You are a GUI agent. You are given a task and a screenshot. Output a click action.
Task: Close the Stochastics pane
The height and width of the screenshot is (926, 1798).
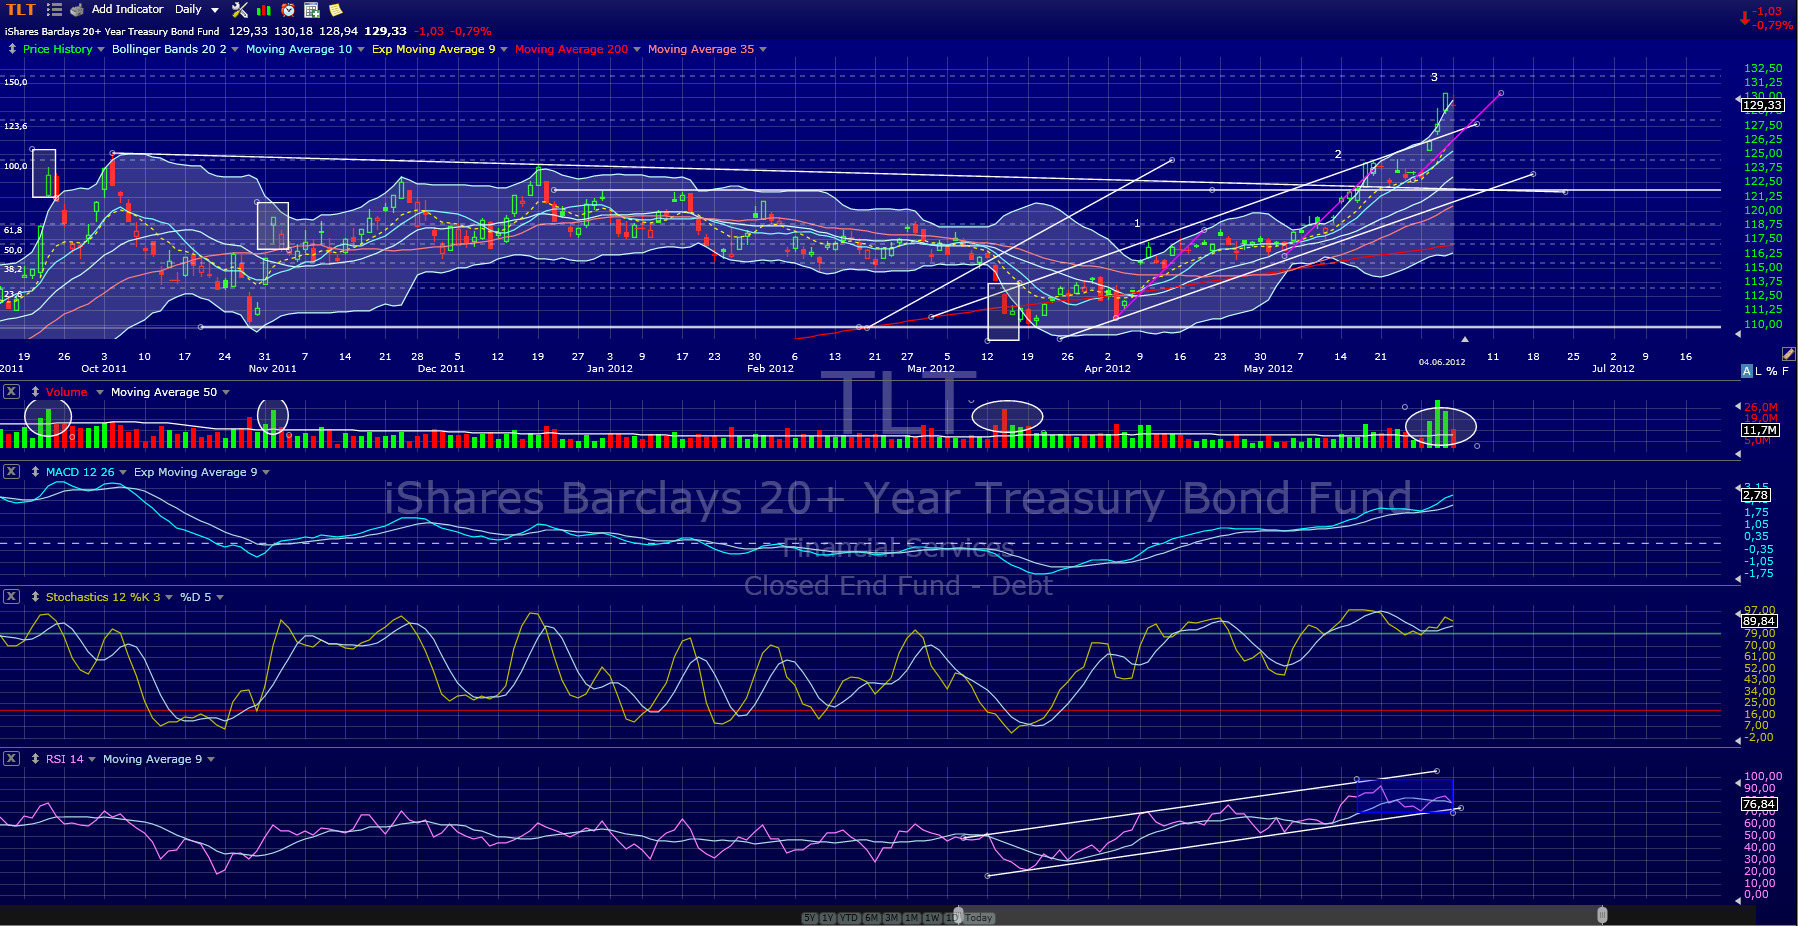[11, 597]
